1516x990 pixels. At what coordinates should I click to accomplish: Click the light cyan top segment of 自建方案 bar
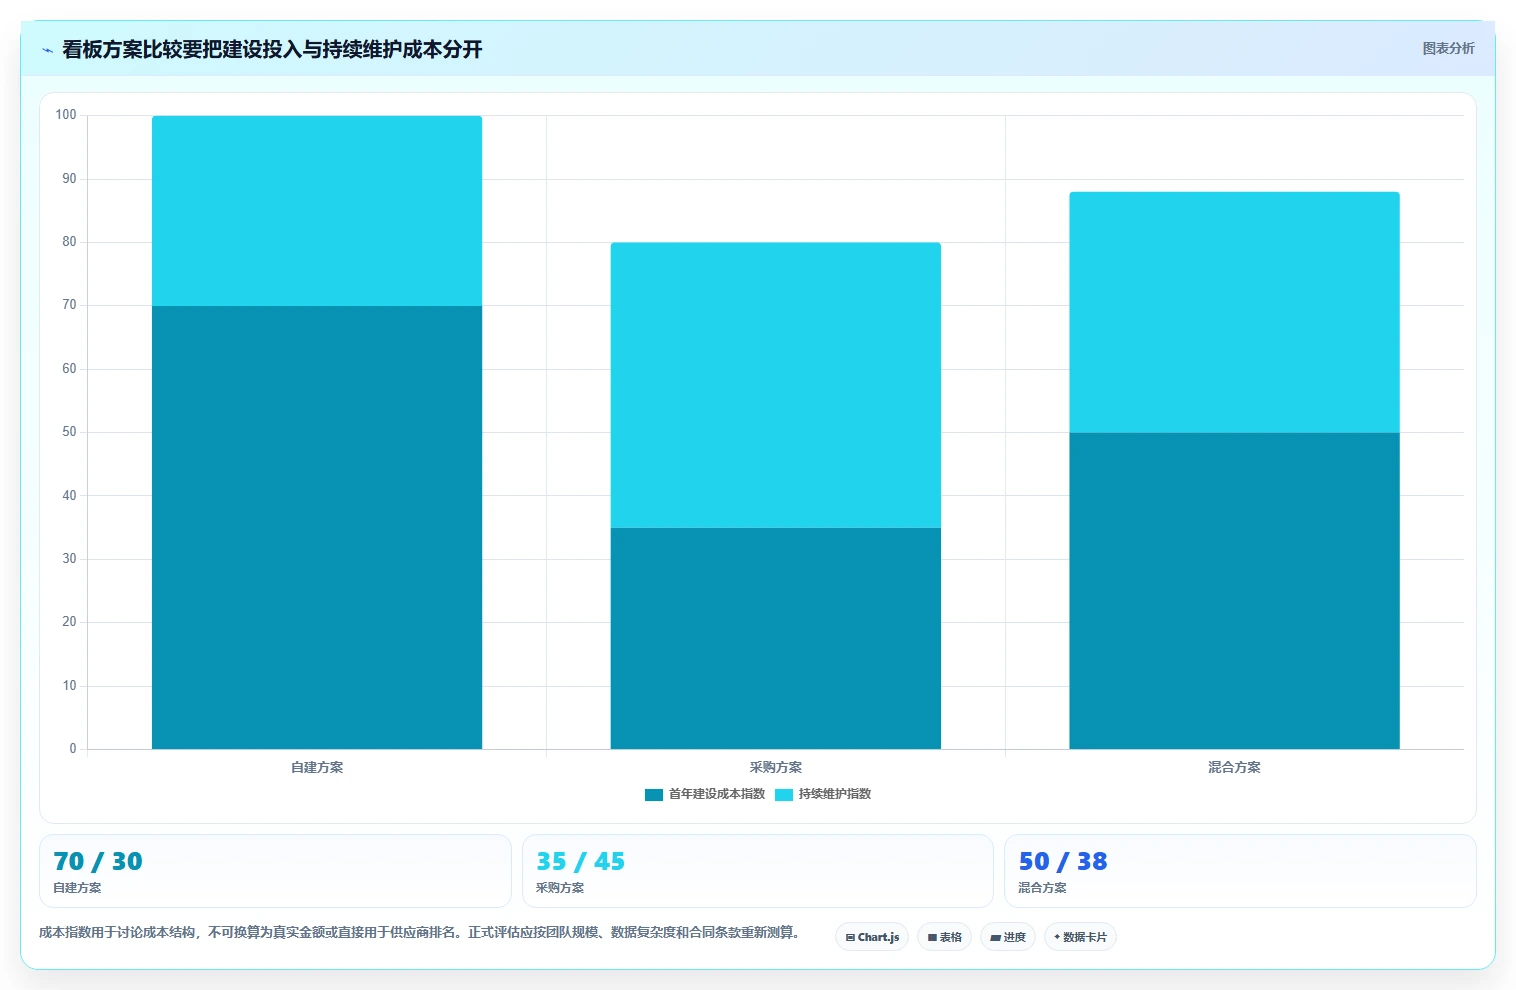click(x=317, y=211)
